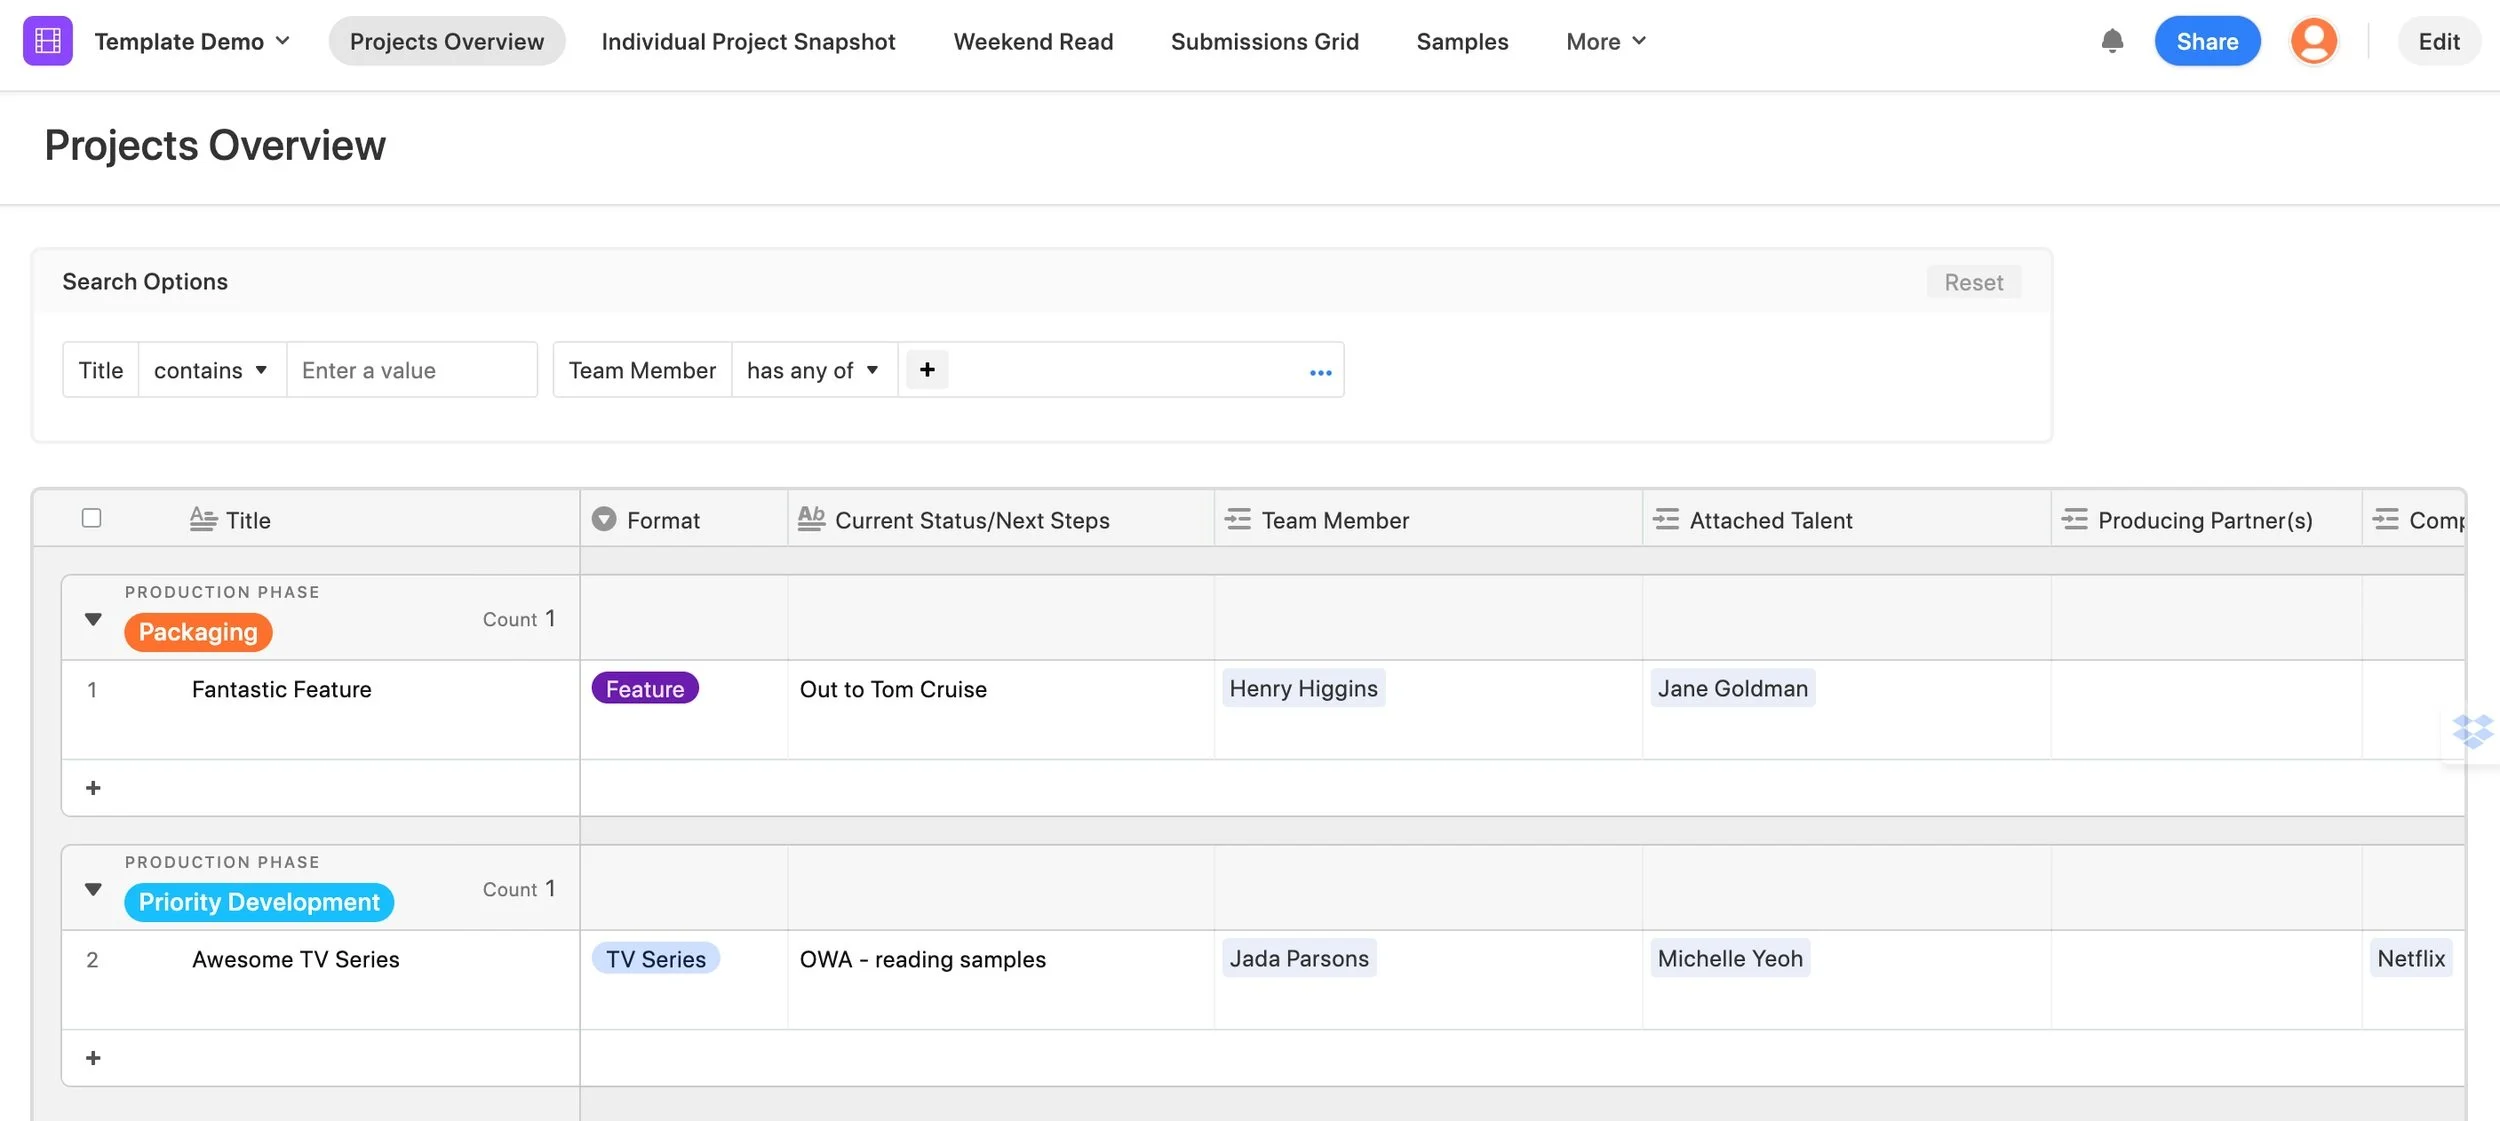Open the Title 'contains' operator dropdown

click(x=211, y=370)
